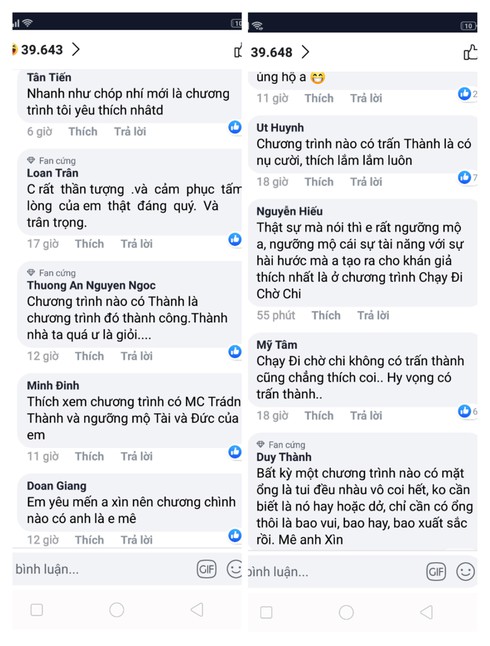Expand the reactions chevron next to 39.643
This screenshot has height=646, width=490.
click(x=75, y=49)
